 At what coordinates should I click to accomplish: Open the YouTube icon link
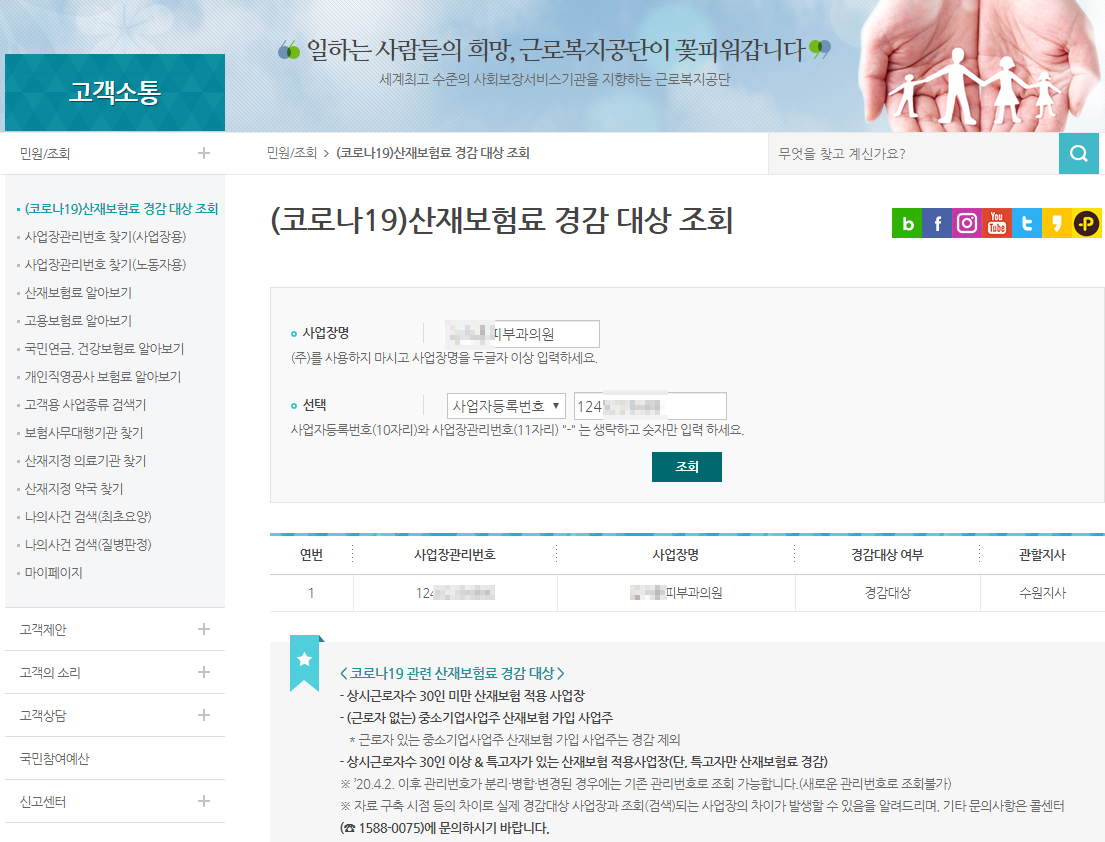996,224
